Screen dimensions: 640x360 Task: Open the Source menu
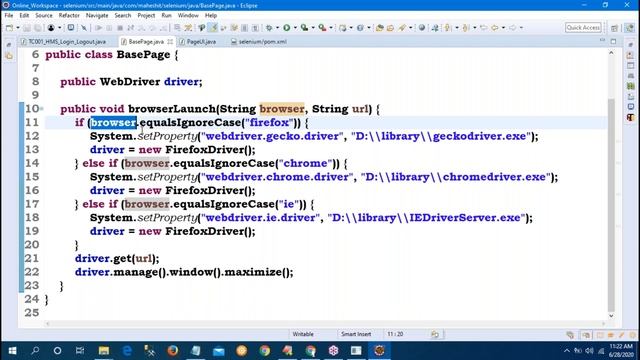point(44,16)
